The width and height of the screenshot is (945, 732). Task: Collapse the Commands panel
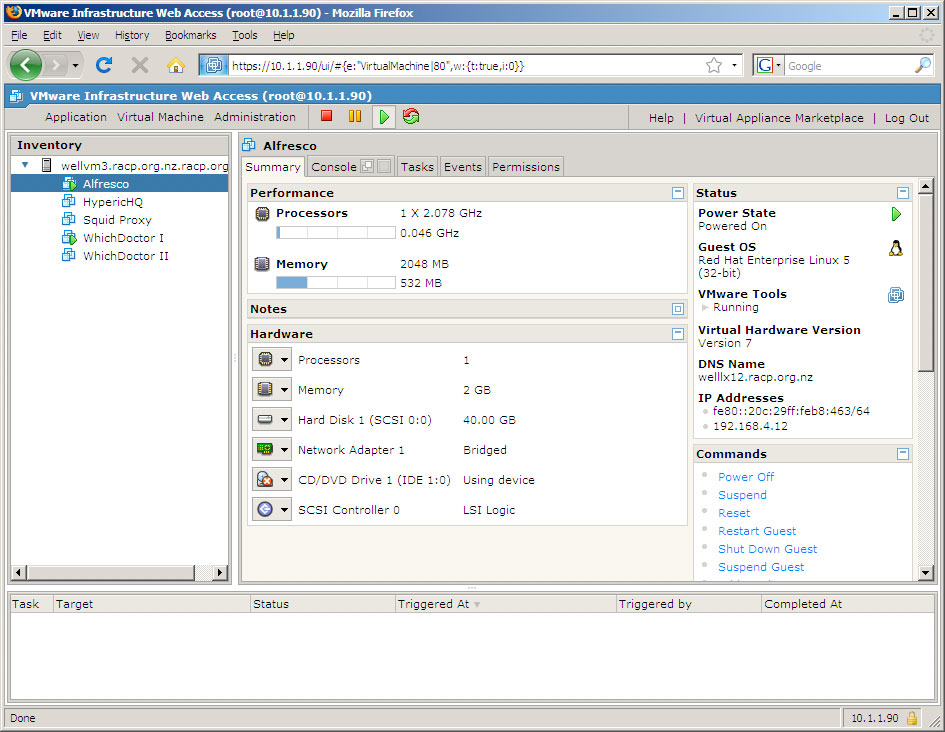(x=903, y=454)
